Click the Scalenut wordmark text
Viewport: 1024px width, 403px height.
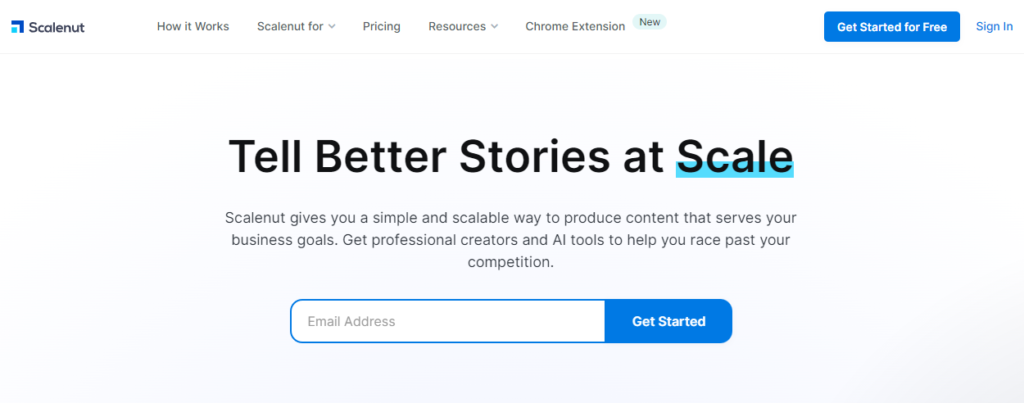click(57, 27)
